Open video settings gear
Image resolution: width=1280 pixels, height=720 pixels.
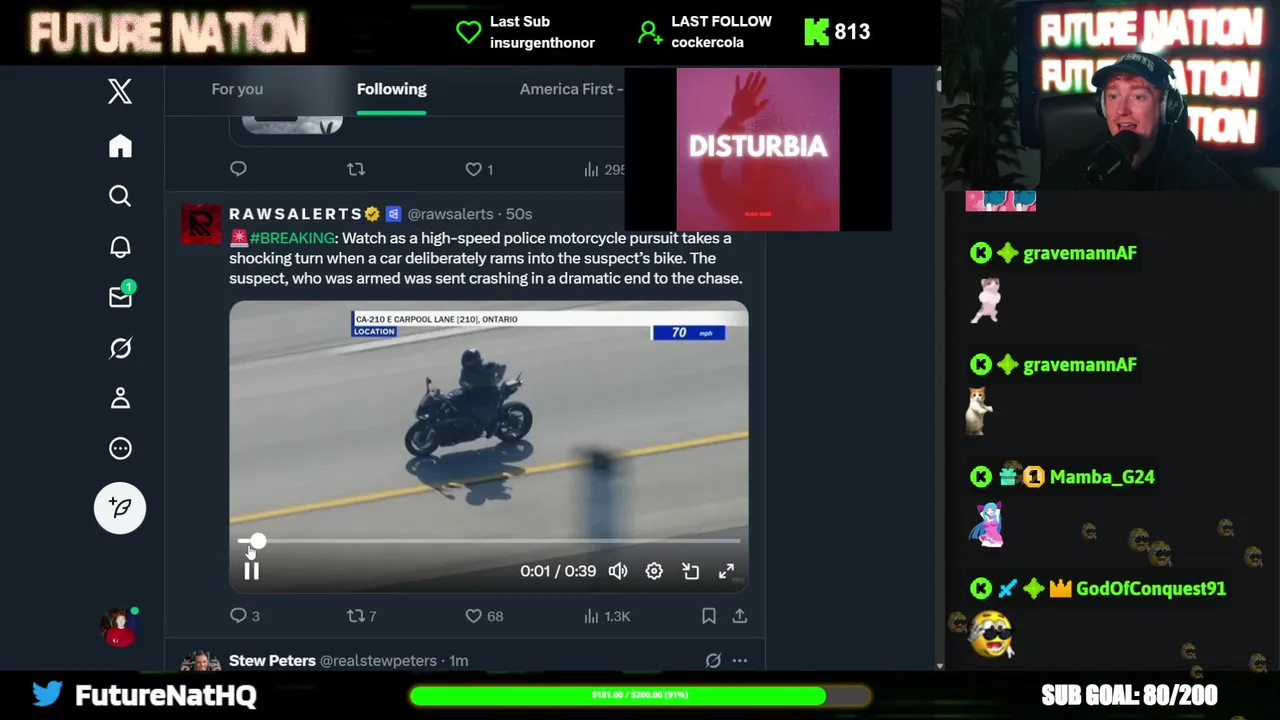click(x=654, y=571)
